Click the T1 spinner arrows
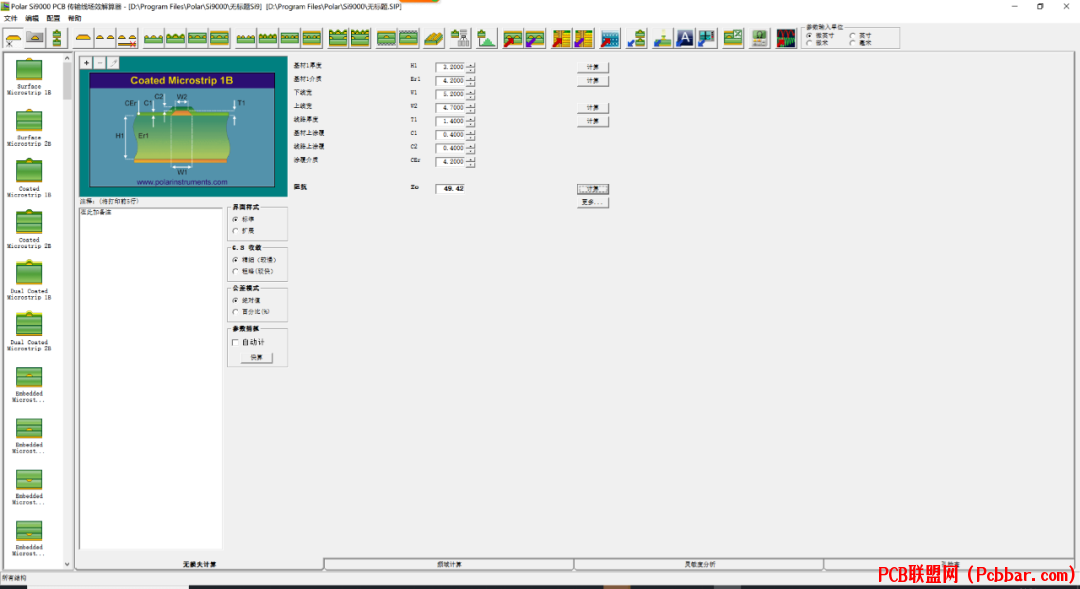The height and width of the screenshot is (589, 1080). (470, 121)
